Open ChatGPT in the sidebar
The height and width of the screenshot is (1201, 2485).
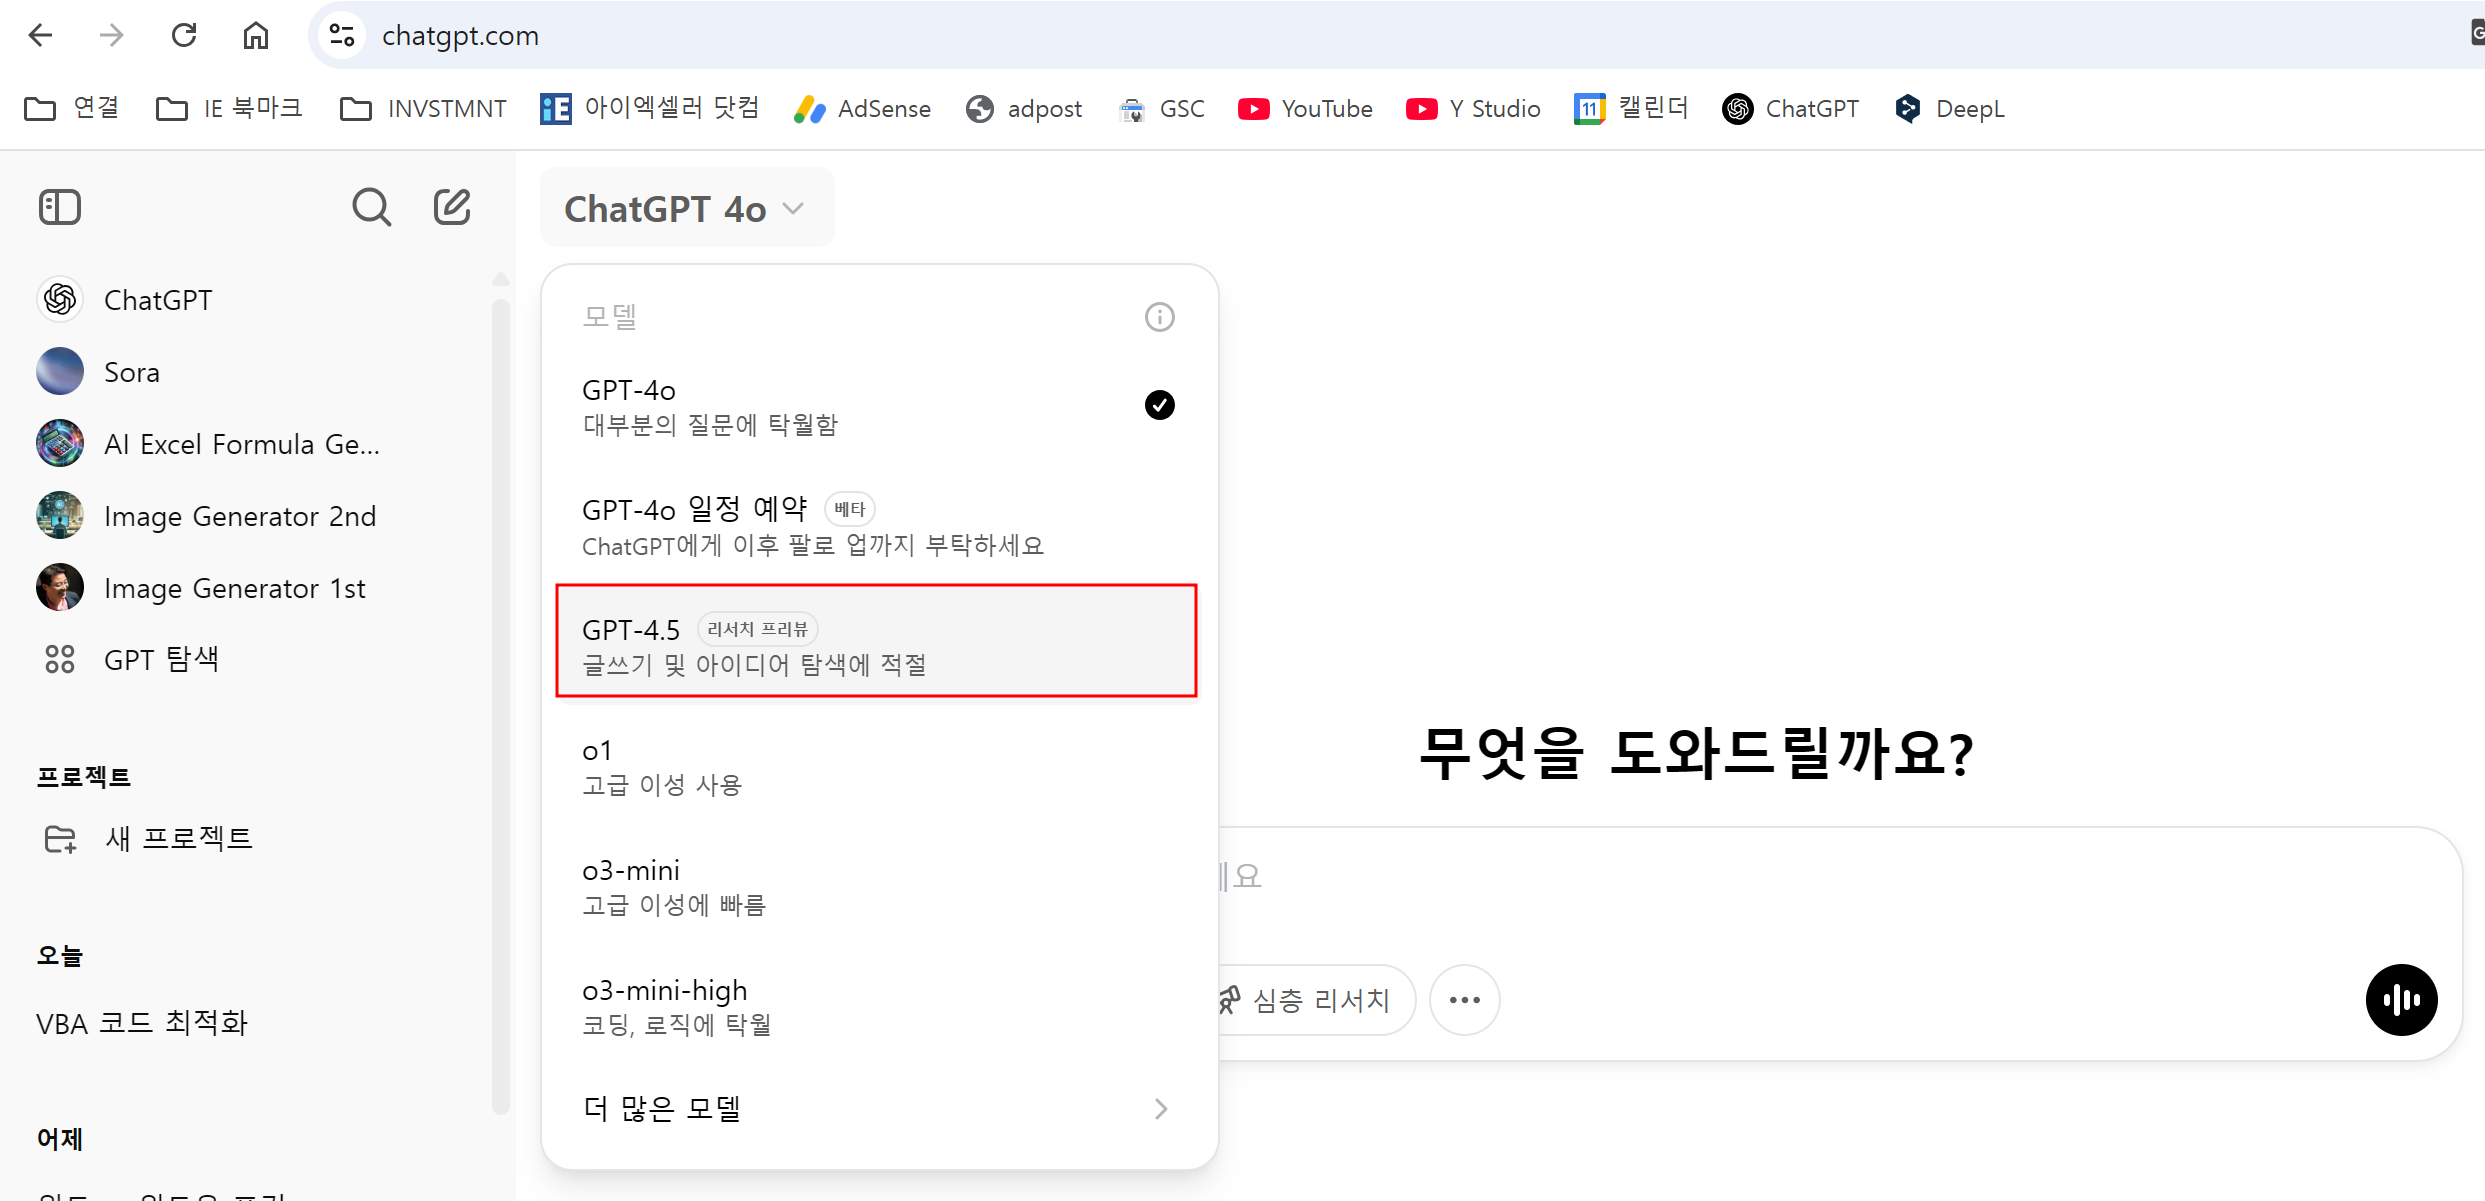coord(250,300)
